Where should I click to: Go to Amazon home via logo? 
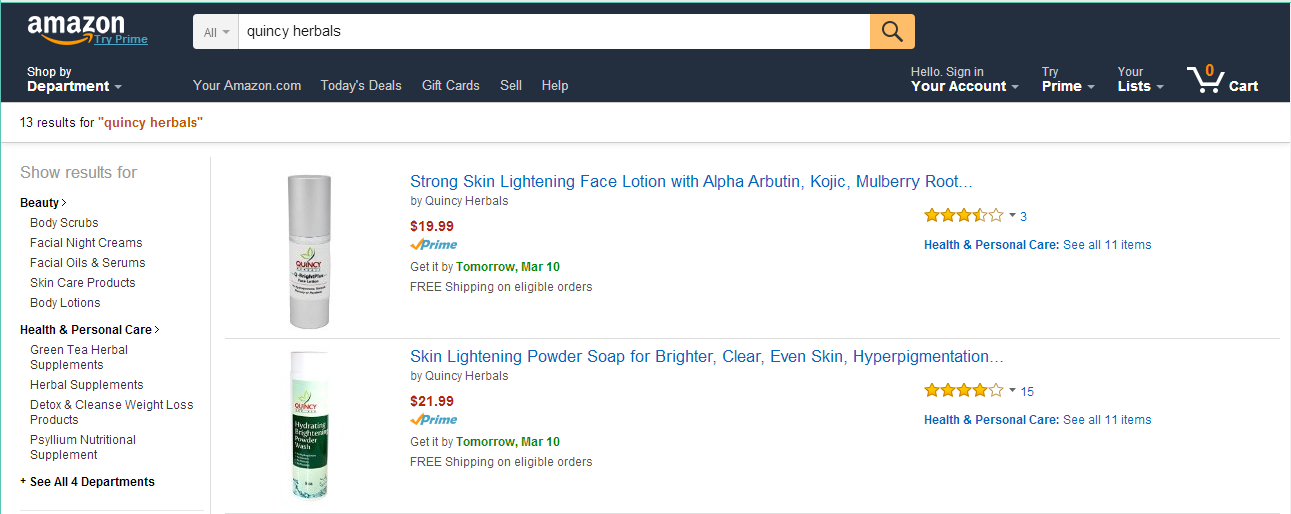(x=76, y=28)
